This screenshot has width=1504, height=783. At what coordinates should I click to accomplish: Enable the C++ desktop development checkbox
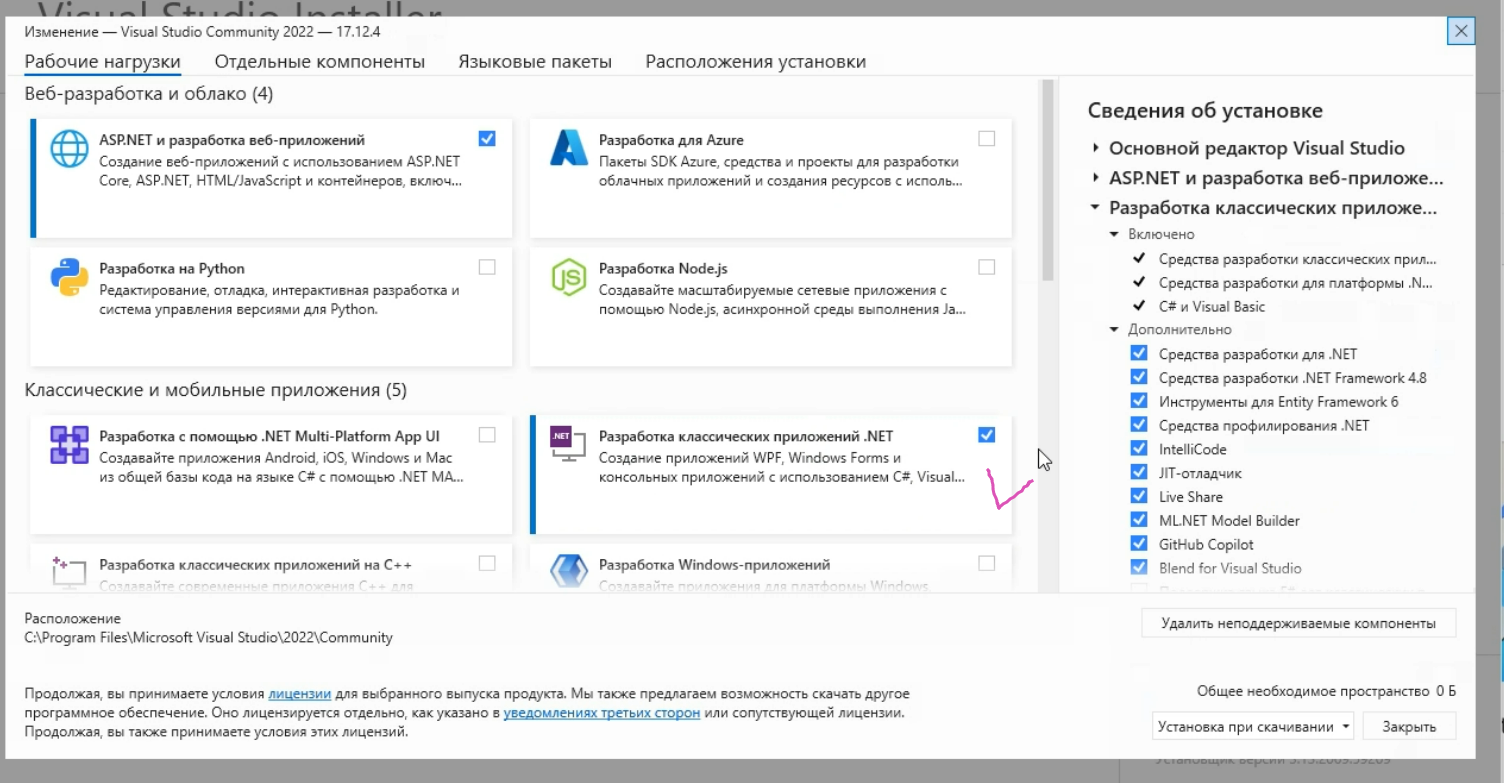coord(487,563)
